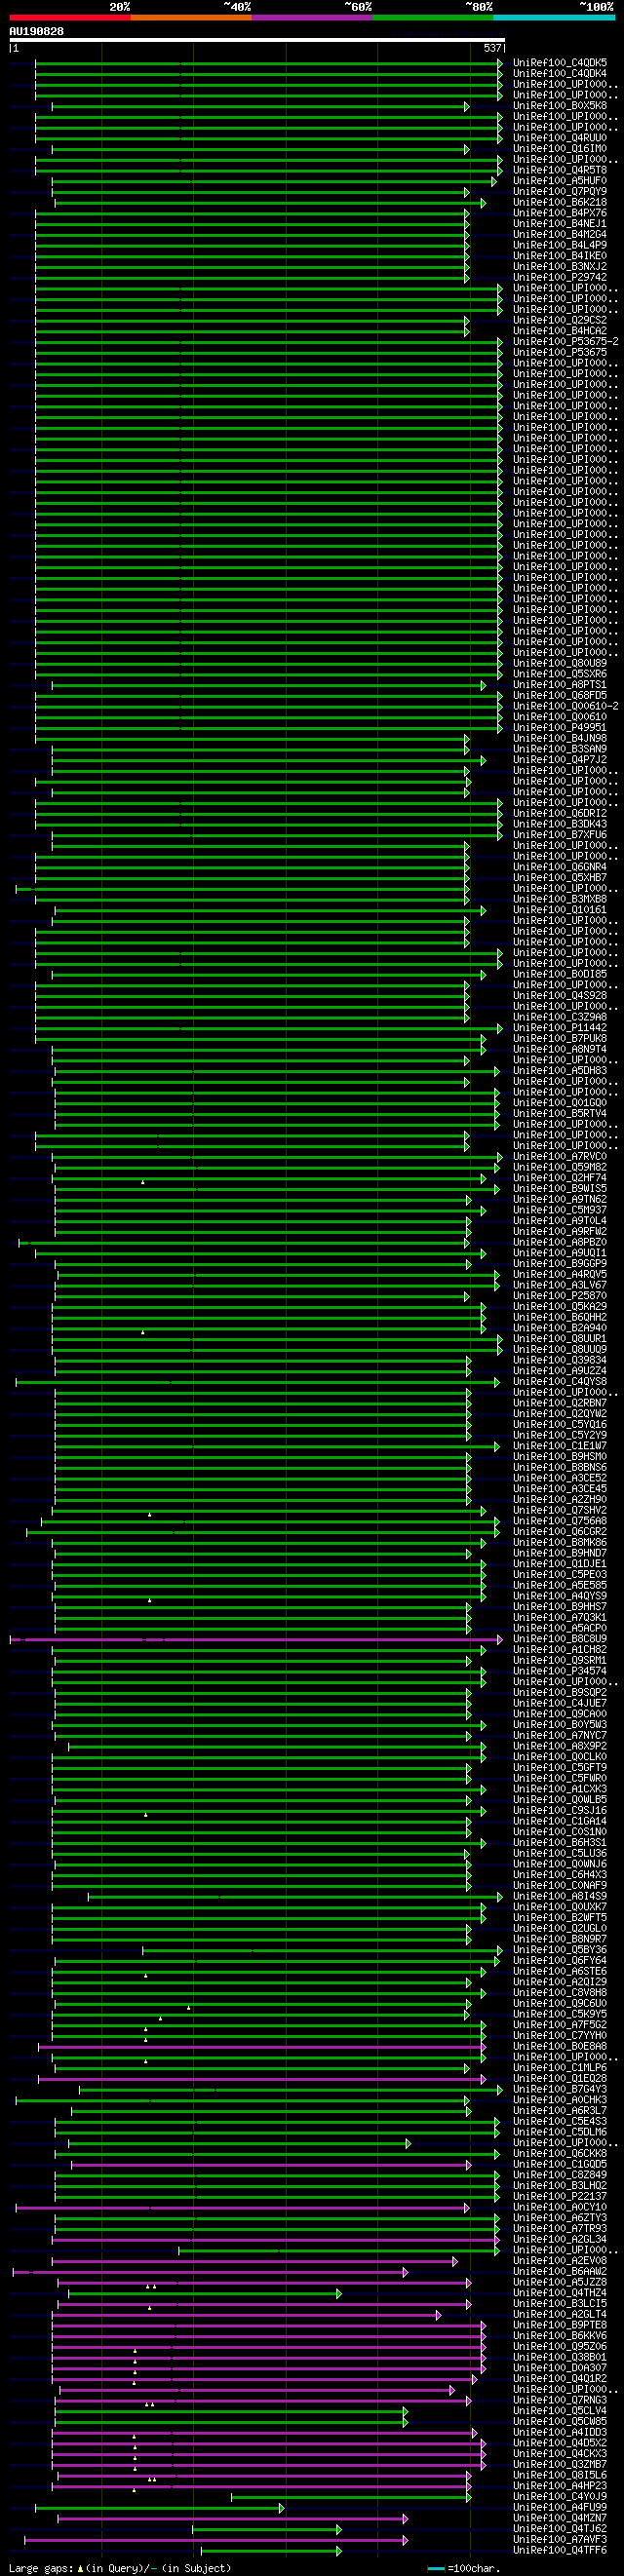Choose the UniRef100_Q7RNG3 entry
The height and width of the screenshot is (2576, 624).
[x=560, y=2401]
